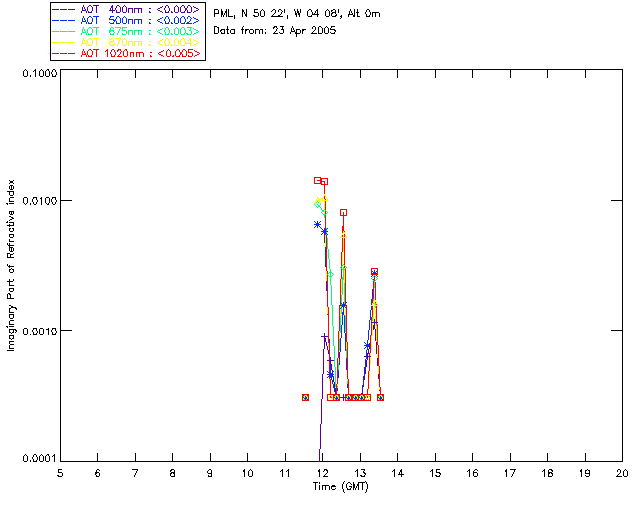Click the purple dashed line sample in legend

(64, 9)
